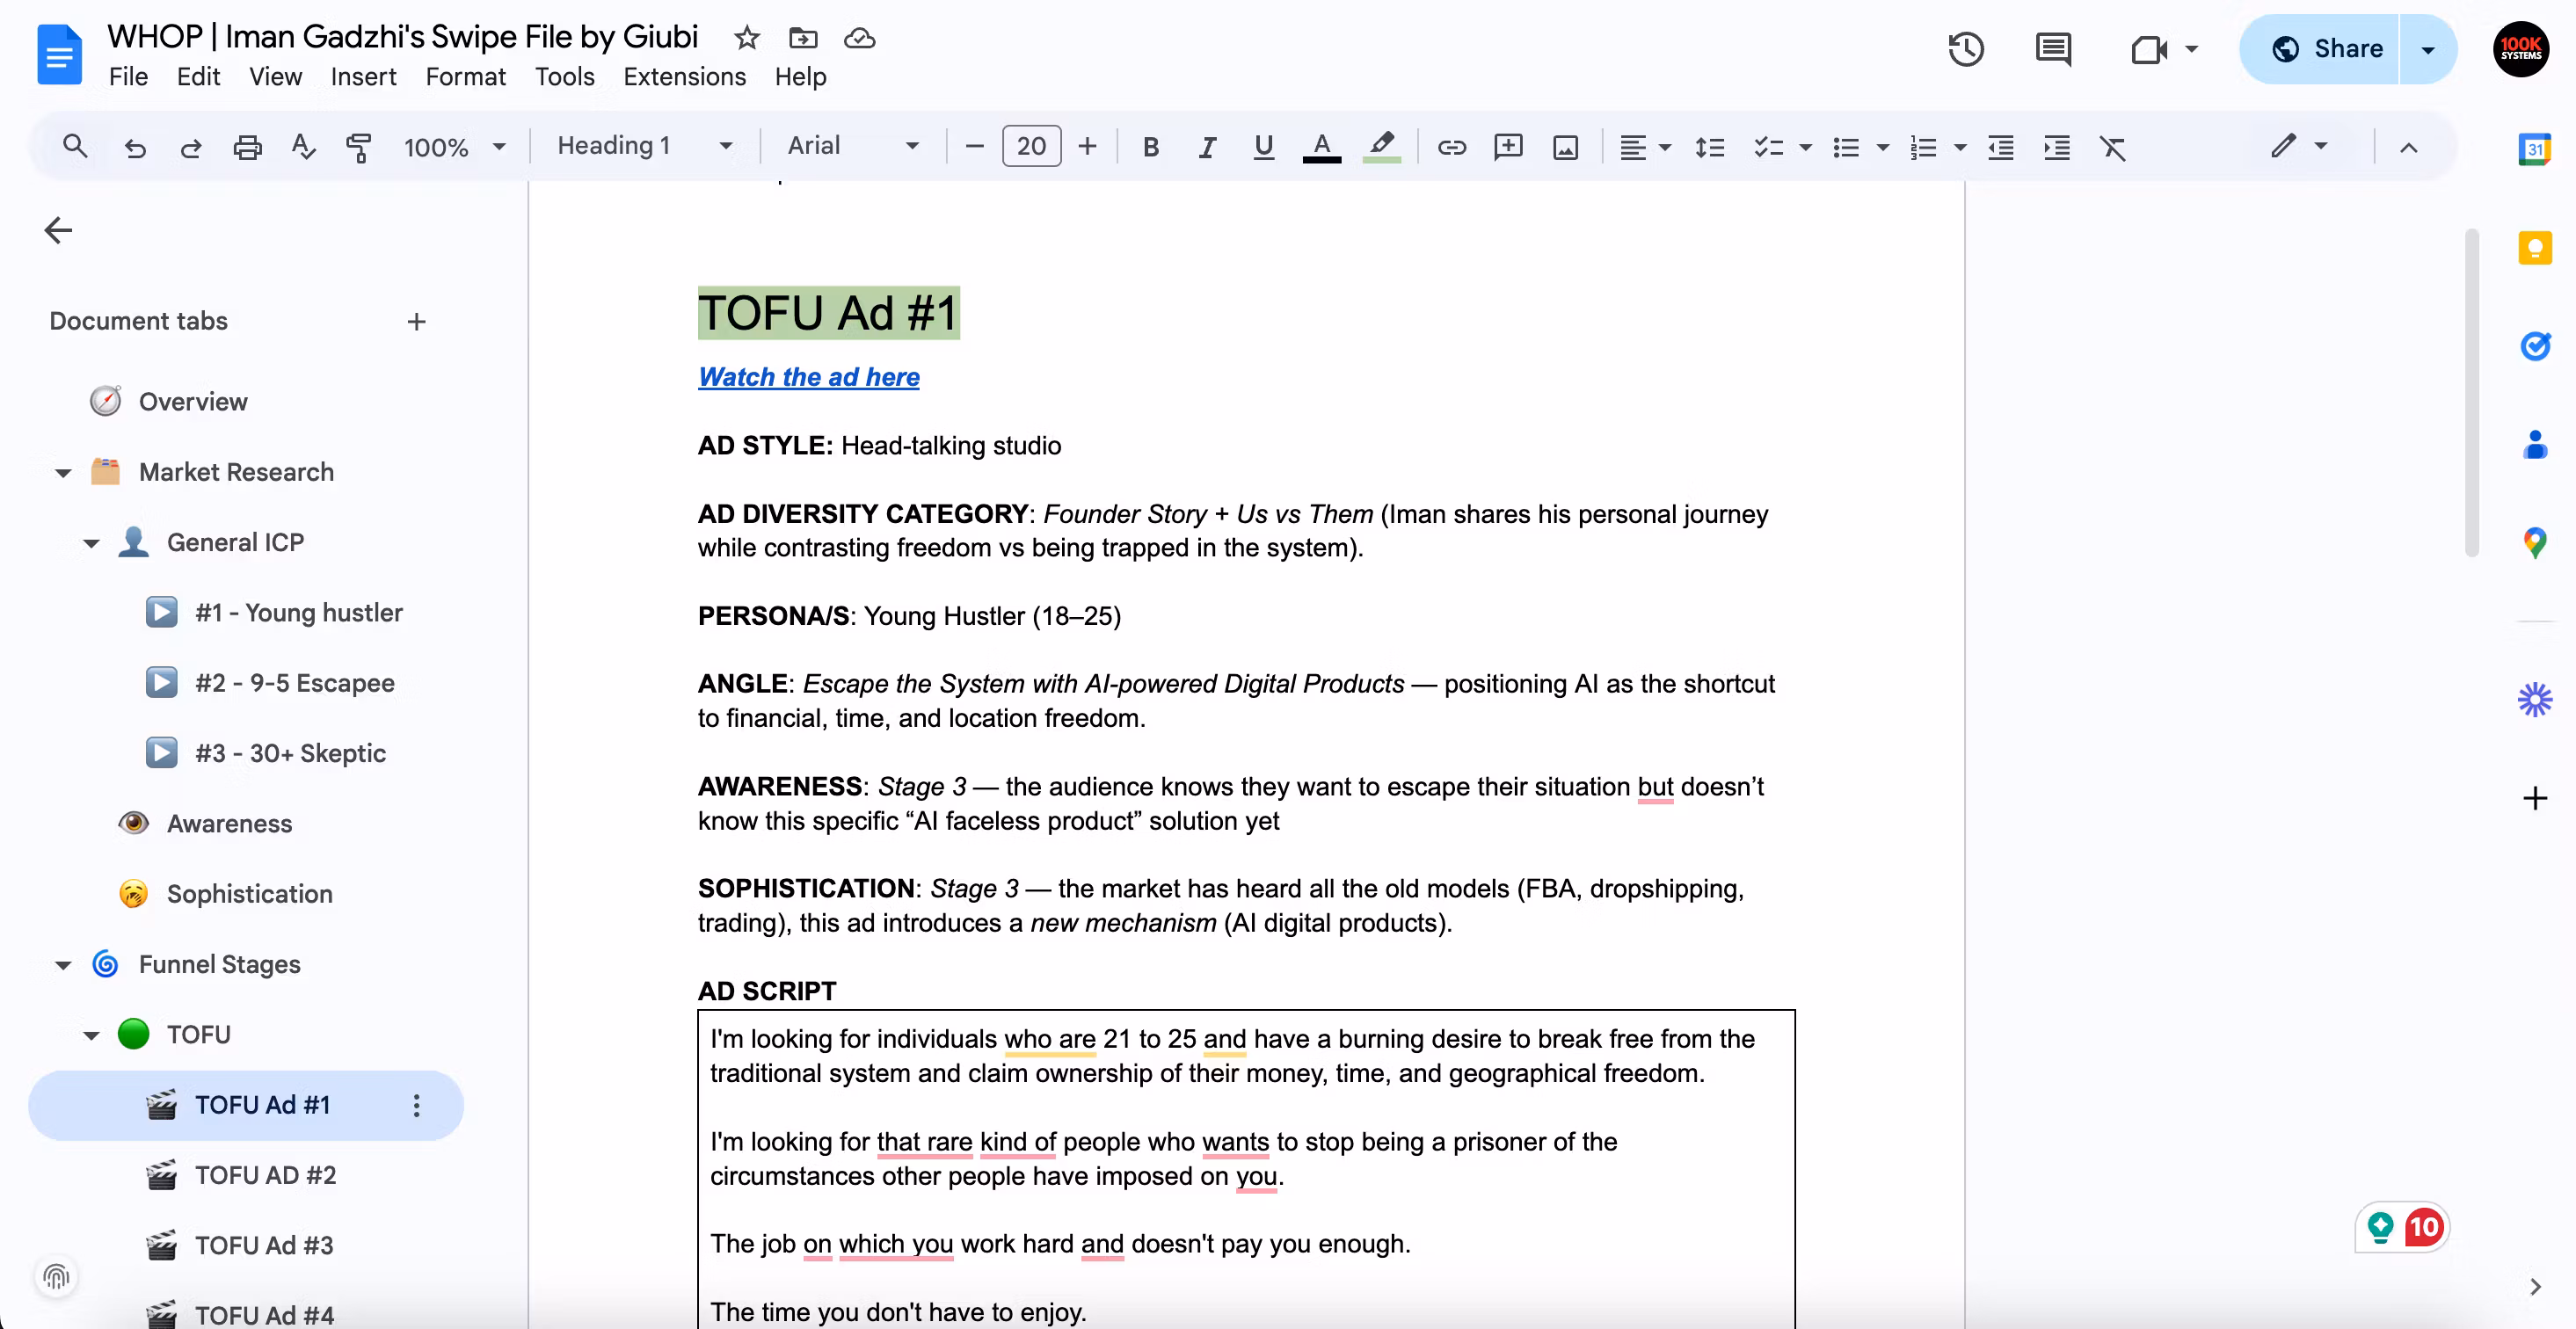This screenshot has height=1329, width=2576.
Task: Click the font size input field
Action: pyautogui.click(x=1031, y=146)
